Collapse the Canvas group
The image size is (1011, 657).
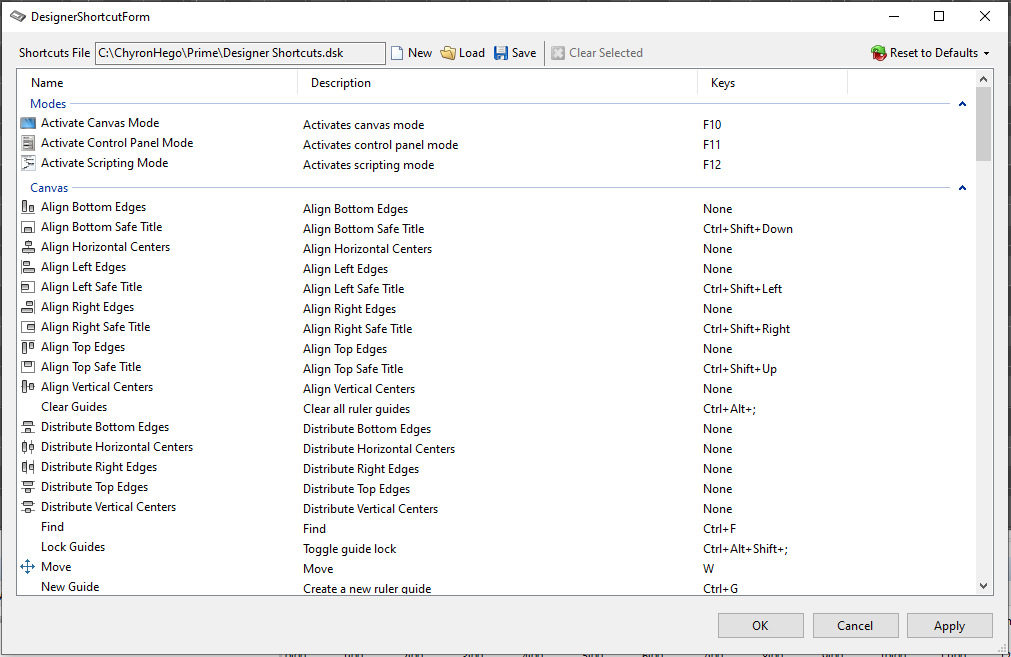(962, 188)
